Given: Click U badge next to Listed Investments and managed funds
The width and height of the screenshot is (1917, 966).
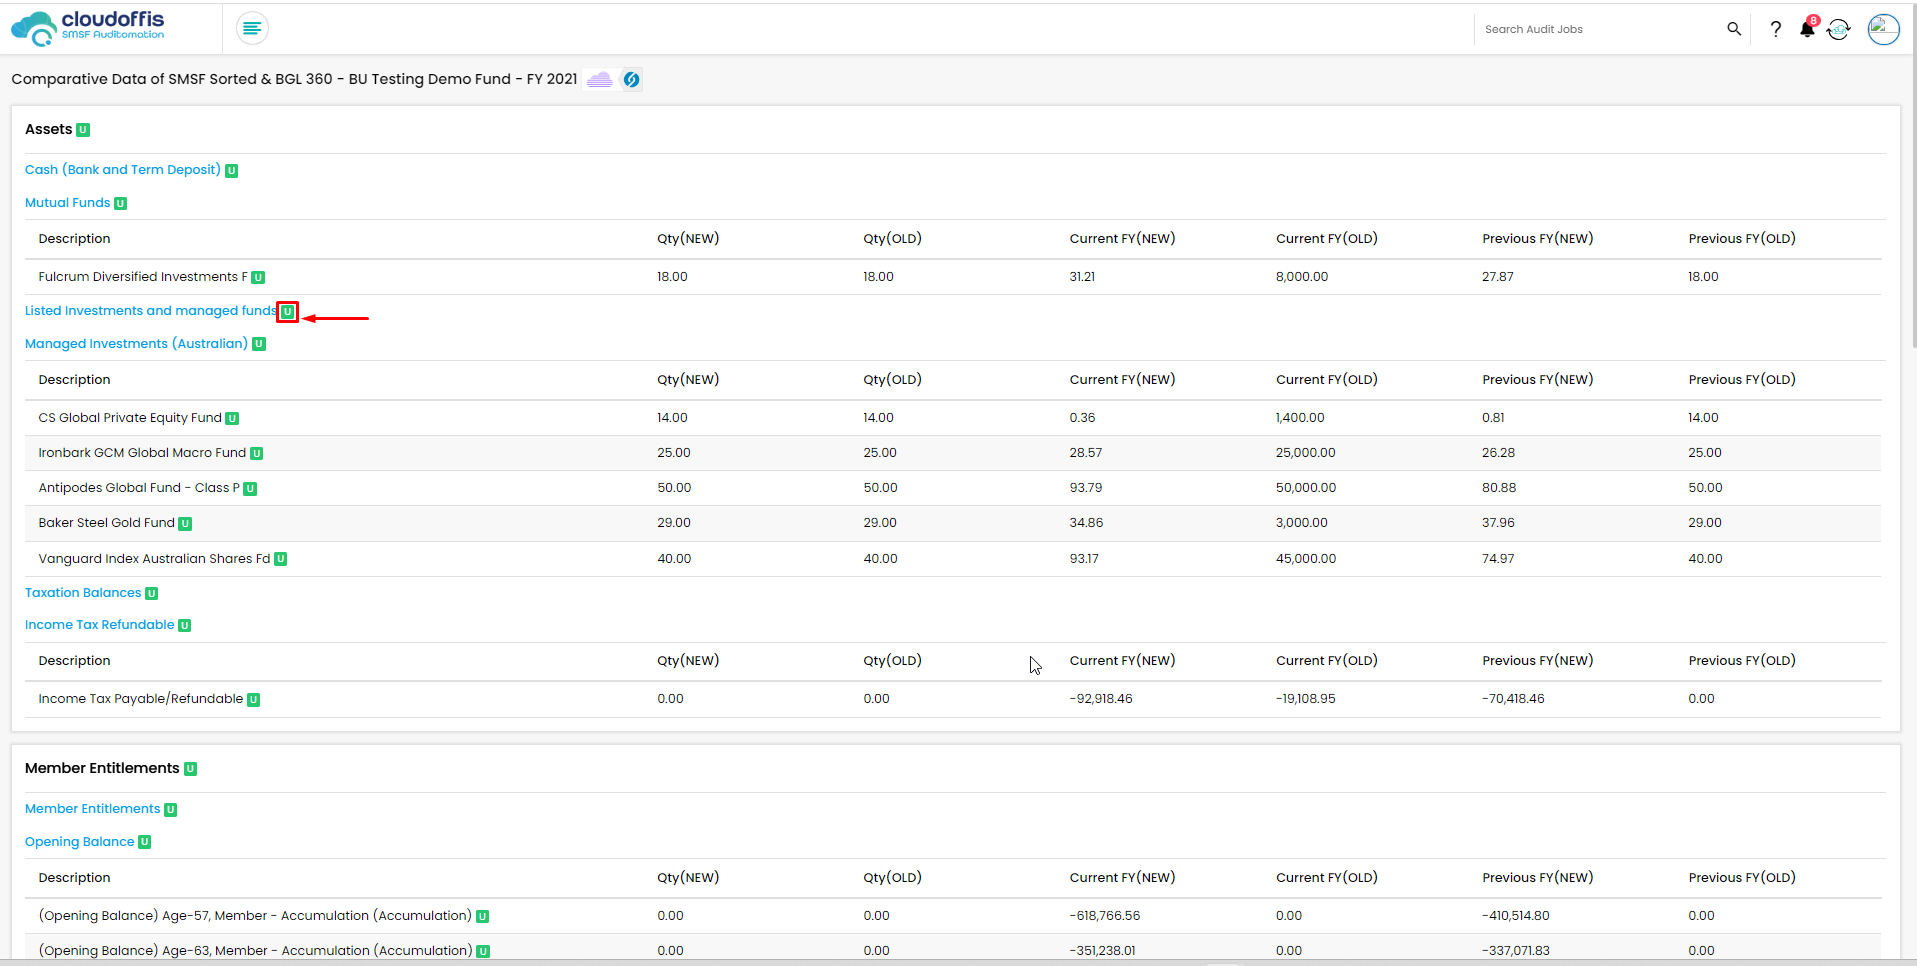Looking at the screenshot, I should [x=287, y=312].
